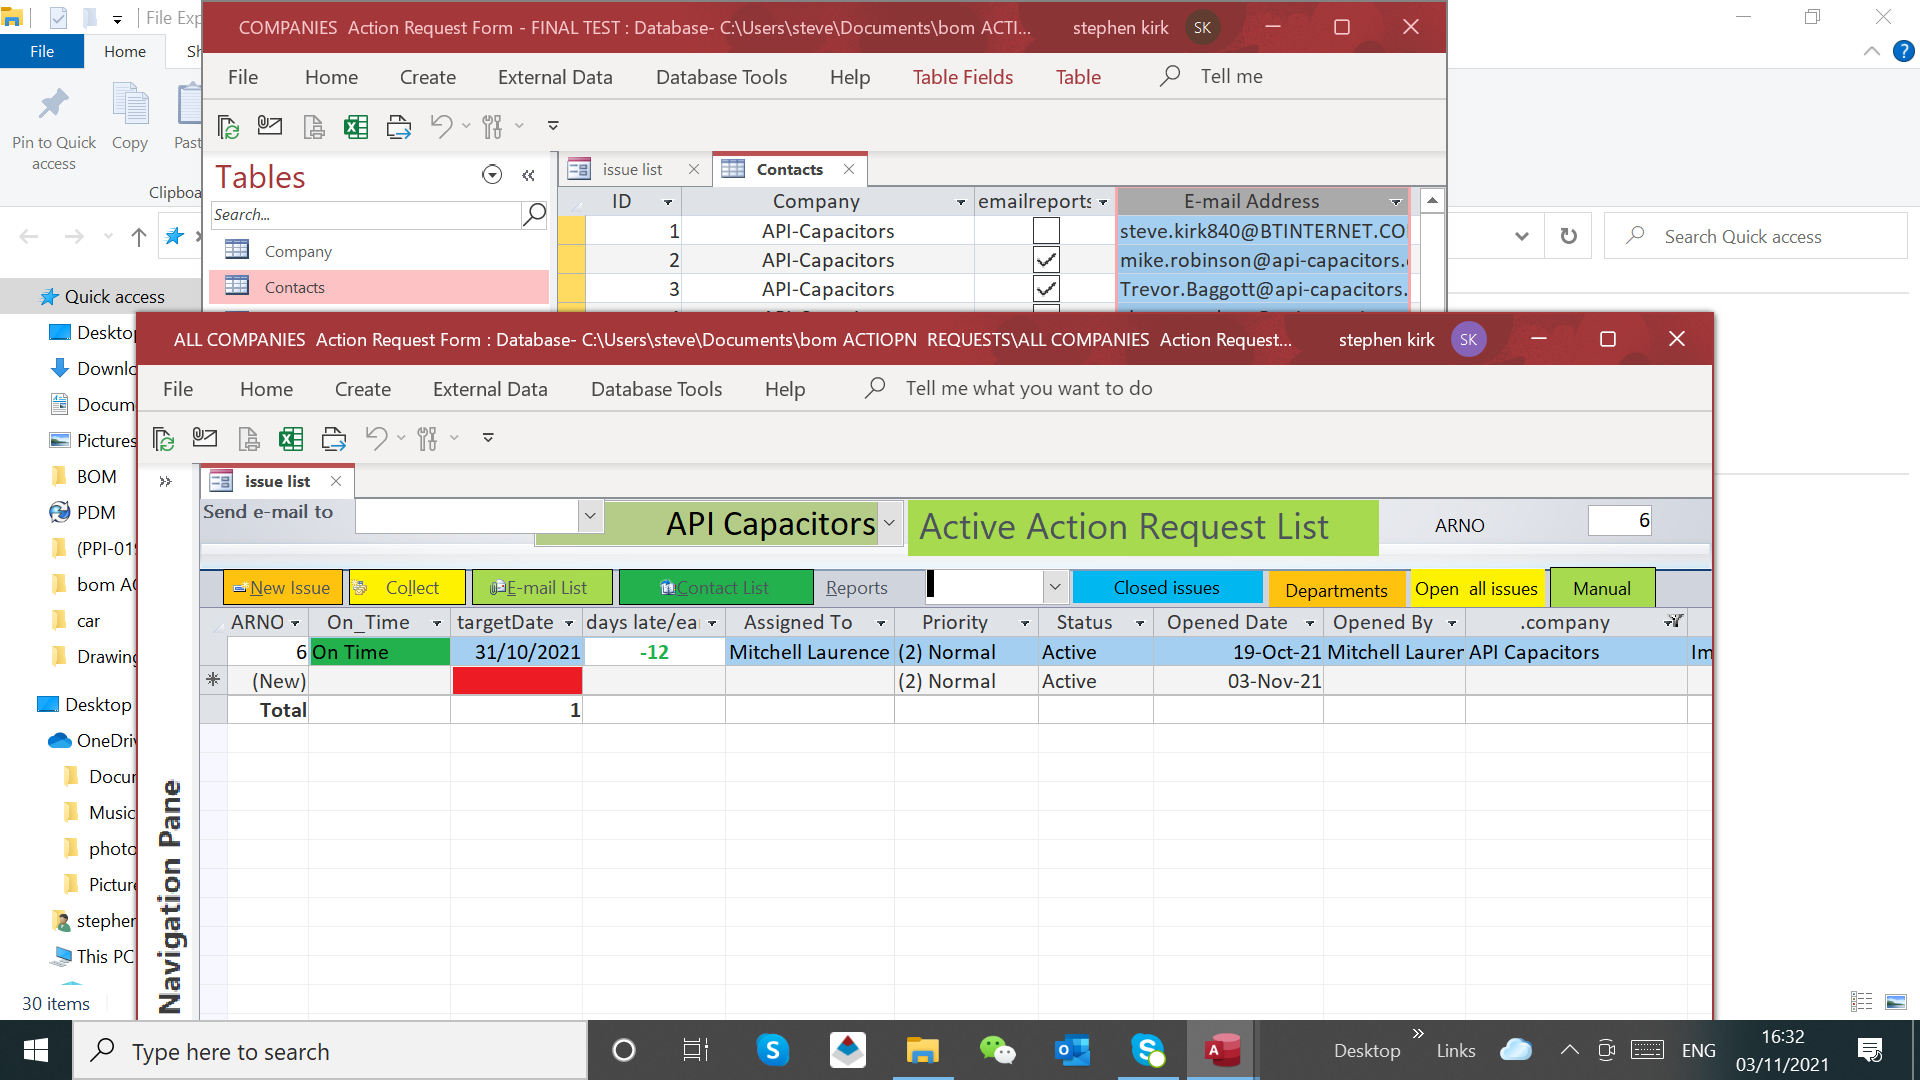1920x1080 pixels.
Task: Open Access from the Windows taskbar
Action: tap(1222, 1050)
